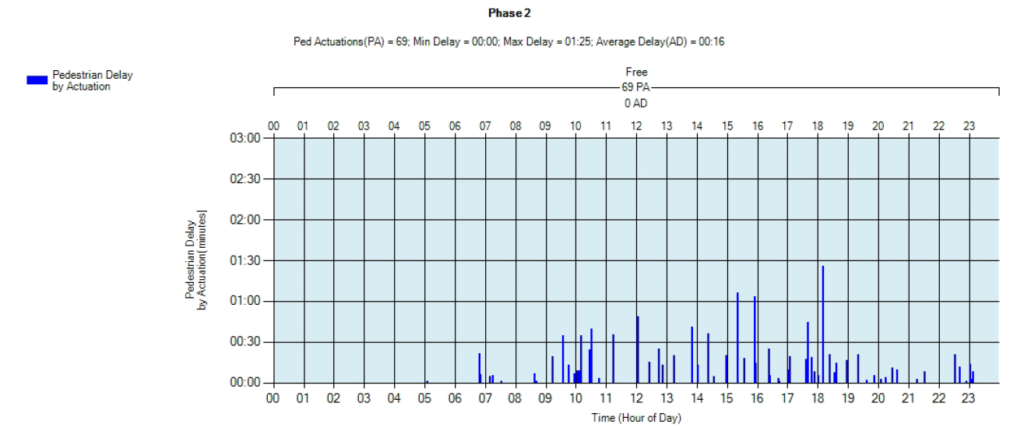The height and width of the screenshot is (442, 1024).
Task: Click the y-axis title 'Pedestrian Delay by Actuation'
Action: [x=195, y=260]
